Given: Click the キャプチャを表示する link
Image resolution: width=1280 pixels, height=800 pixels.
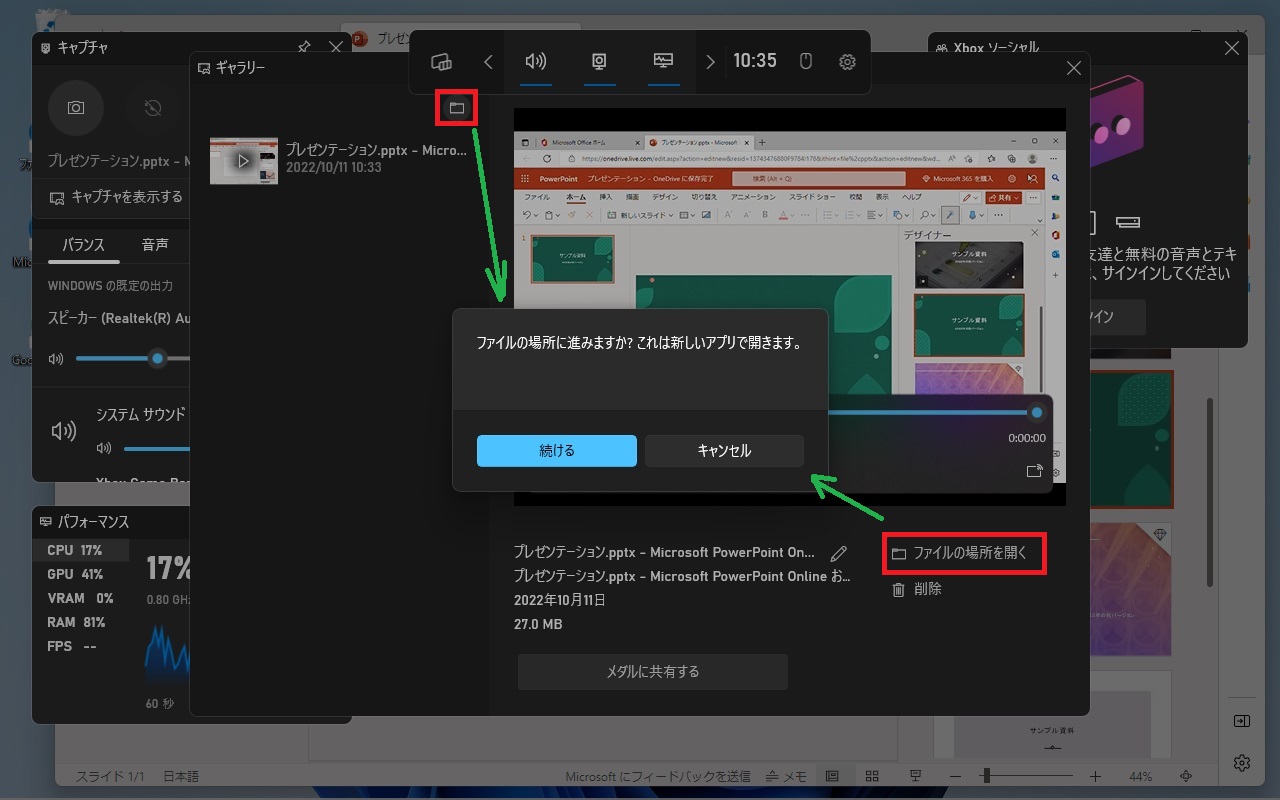Looking at the screenshot, I should (116, 197).
